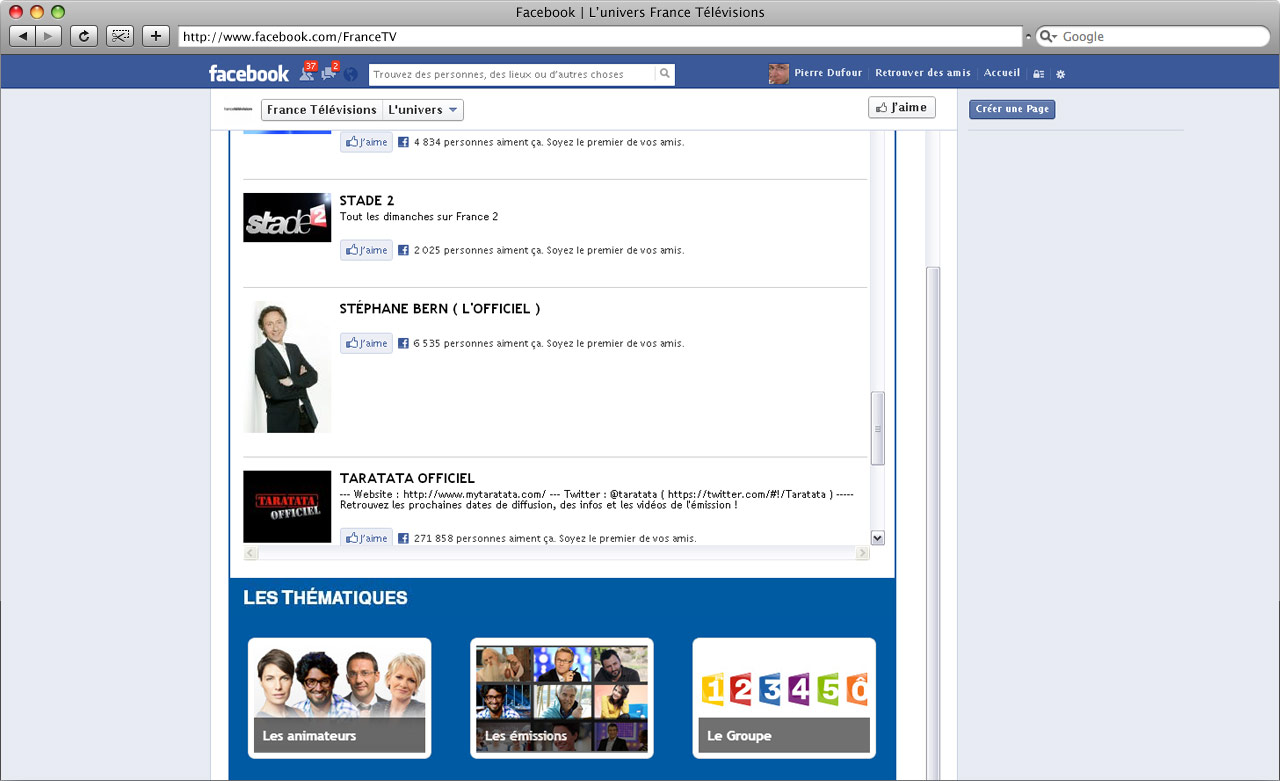The height and width of the screenshot is (781, 1280).
Task: Open privacy shortcuts icon next to Accueil
Action: pos(1039,74)
